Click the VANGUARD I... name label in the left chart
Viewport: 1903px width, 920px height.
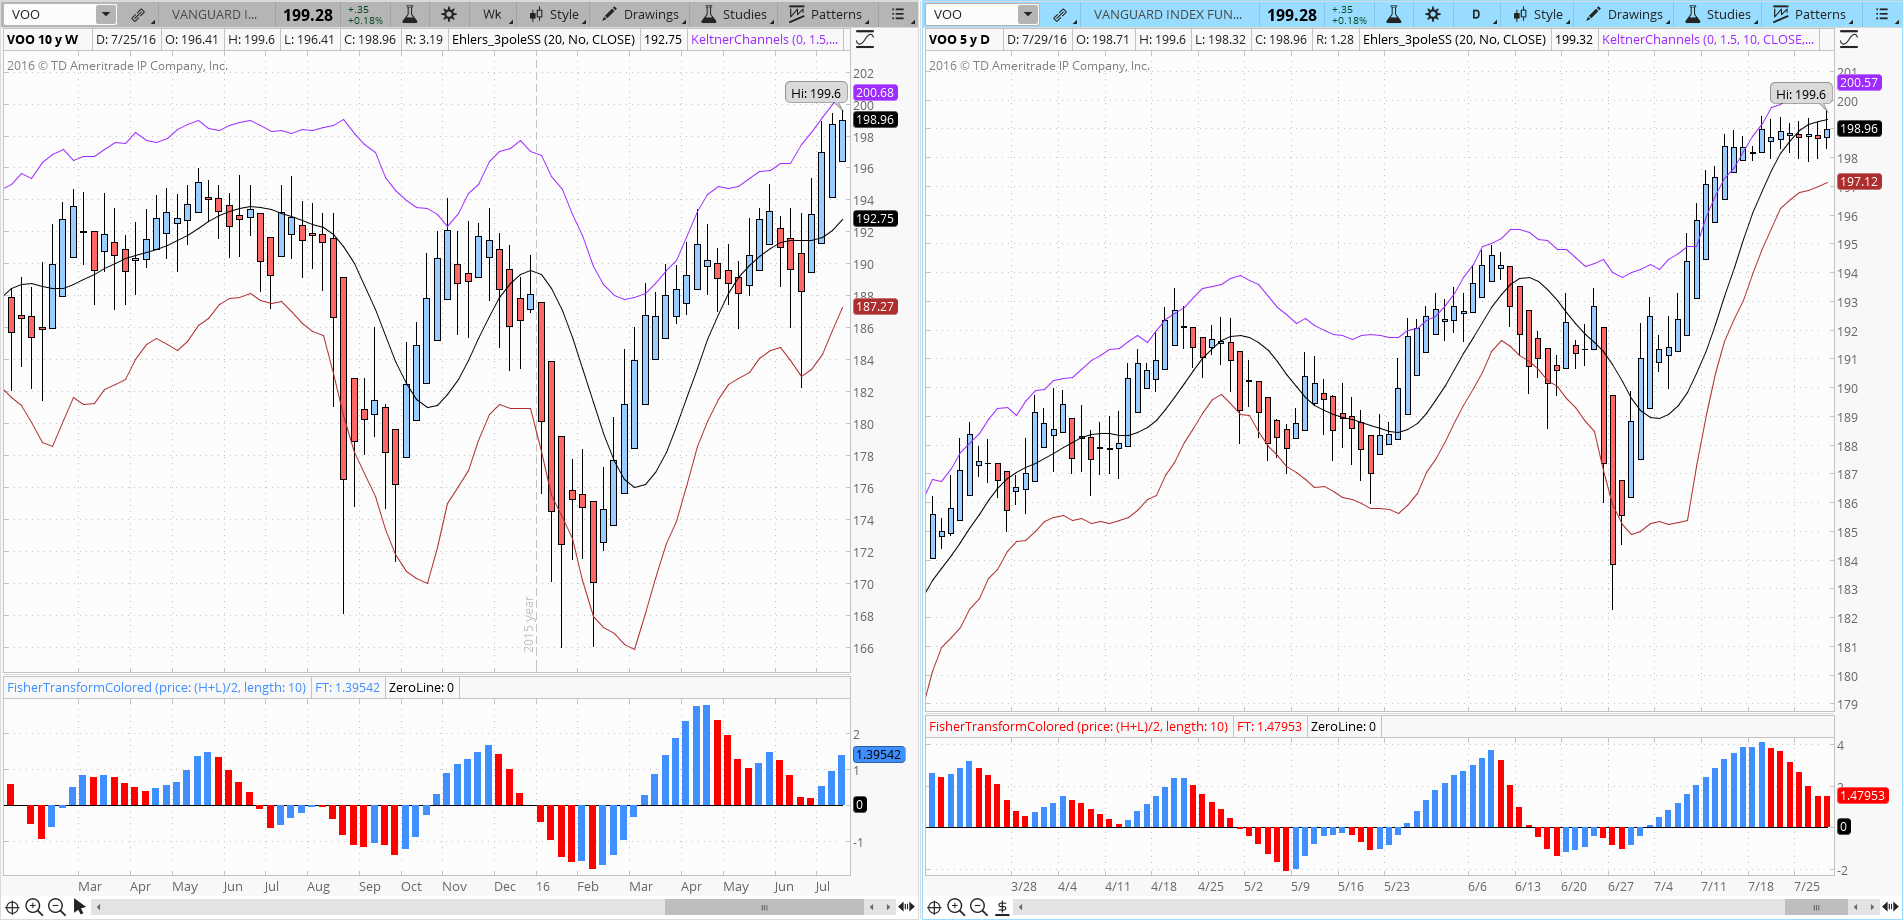pos(214,15)
